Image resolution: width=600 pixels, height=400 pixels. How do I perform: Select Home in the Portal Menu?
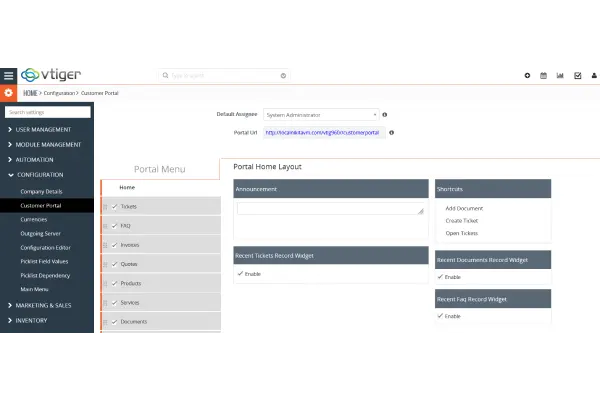pos(127,187)
